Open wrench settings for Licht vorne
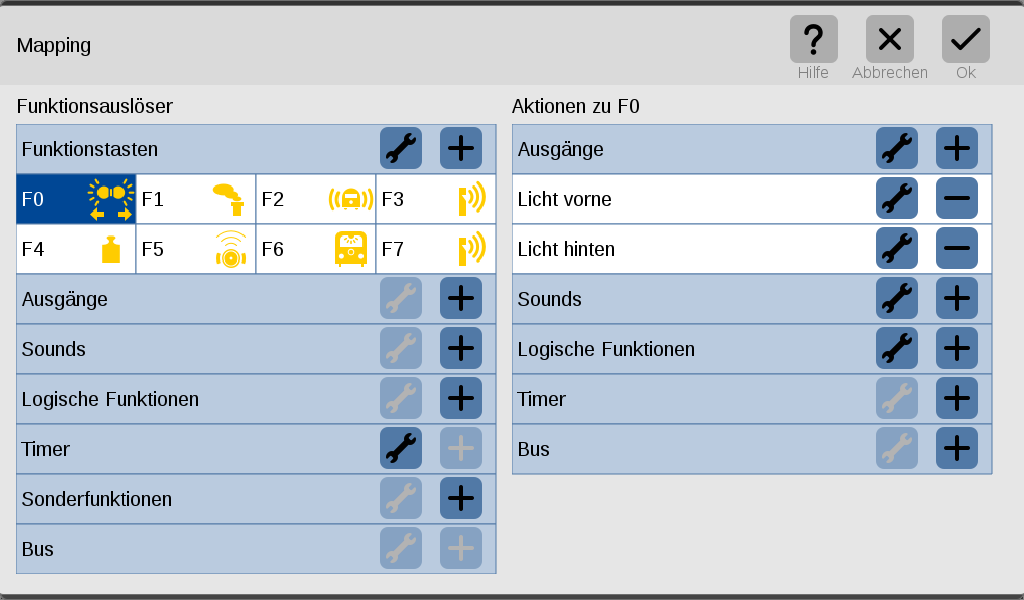Screen dimensions: 1024x600 click(897, 198)
